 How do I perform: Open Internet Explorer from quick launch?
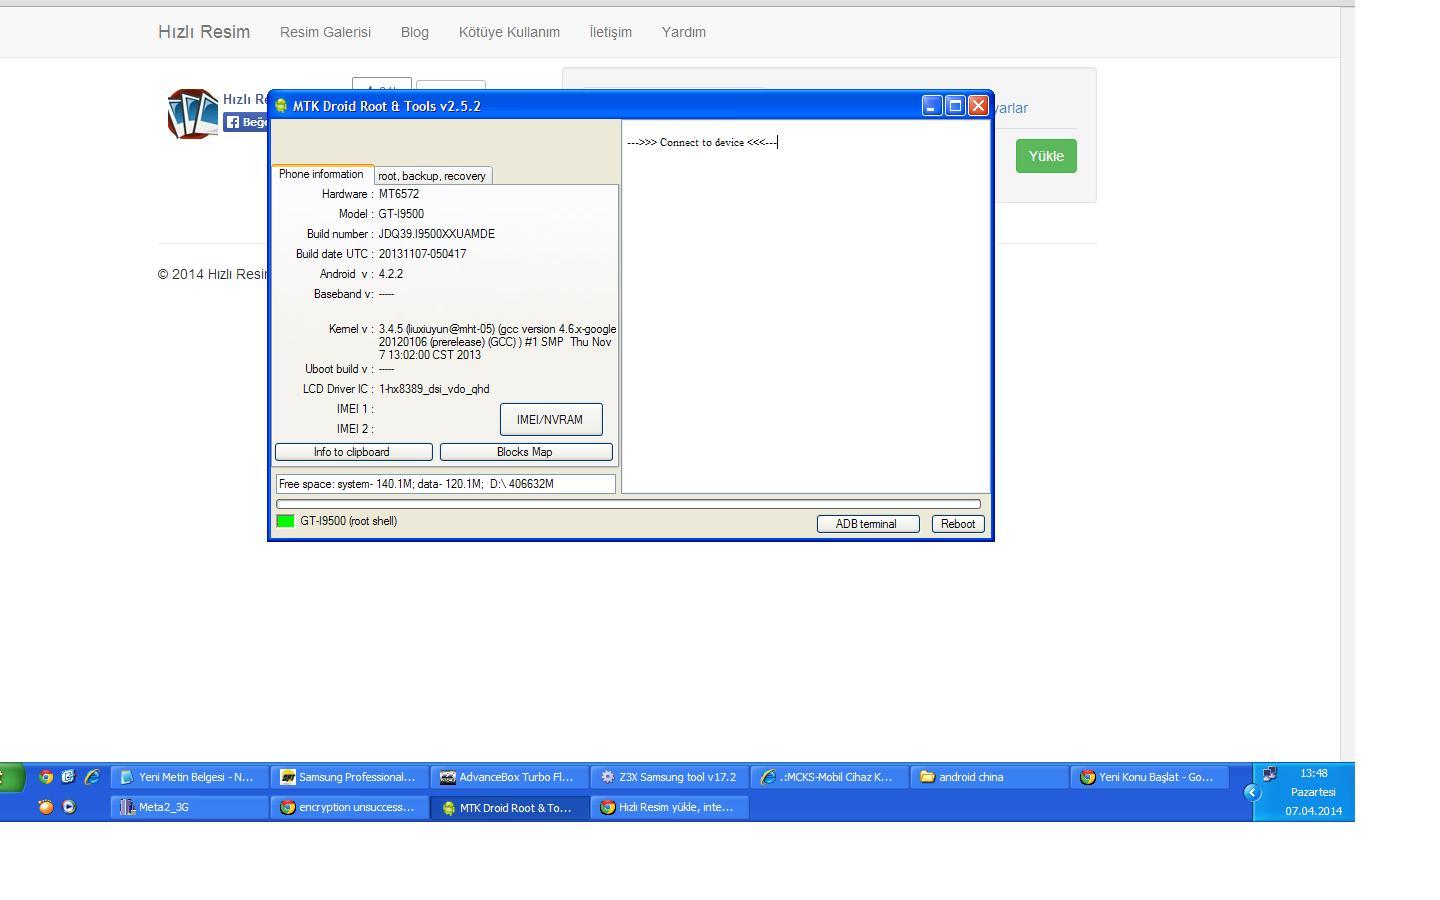coord(92,777)
